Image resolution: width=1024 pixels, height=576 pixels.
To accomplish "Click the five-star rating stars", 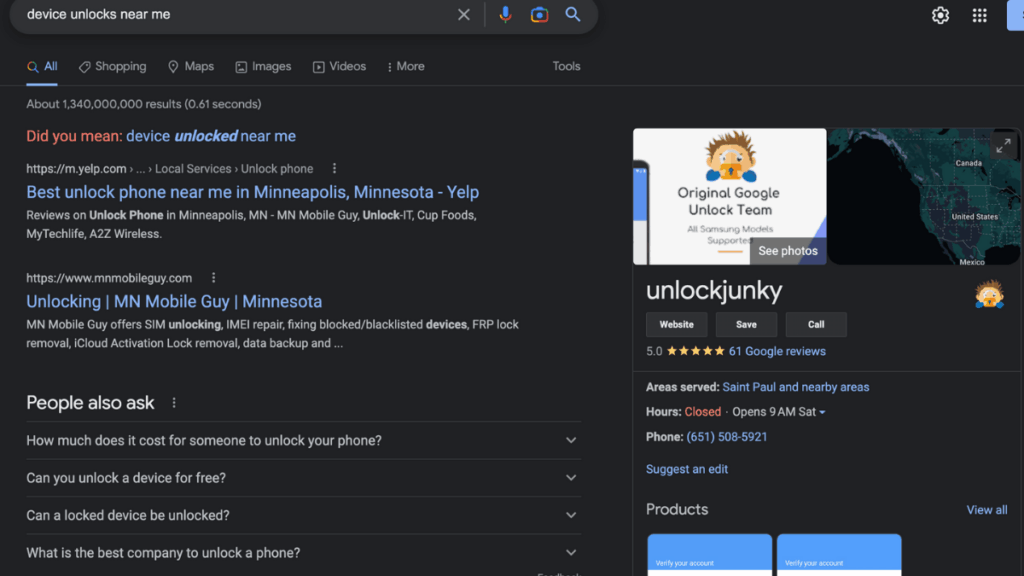I will pos(696,351).
